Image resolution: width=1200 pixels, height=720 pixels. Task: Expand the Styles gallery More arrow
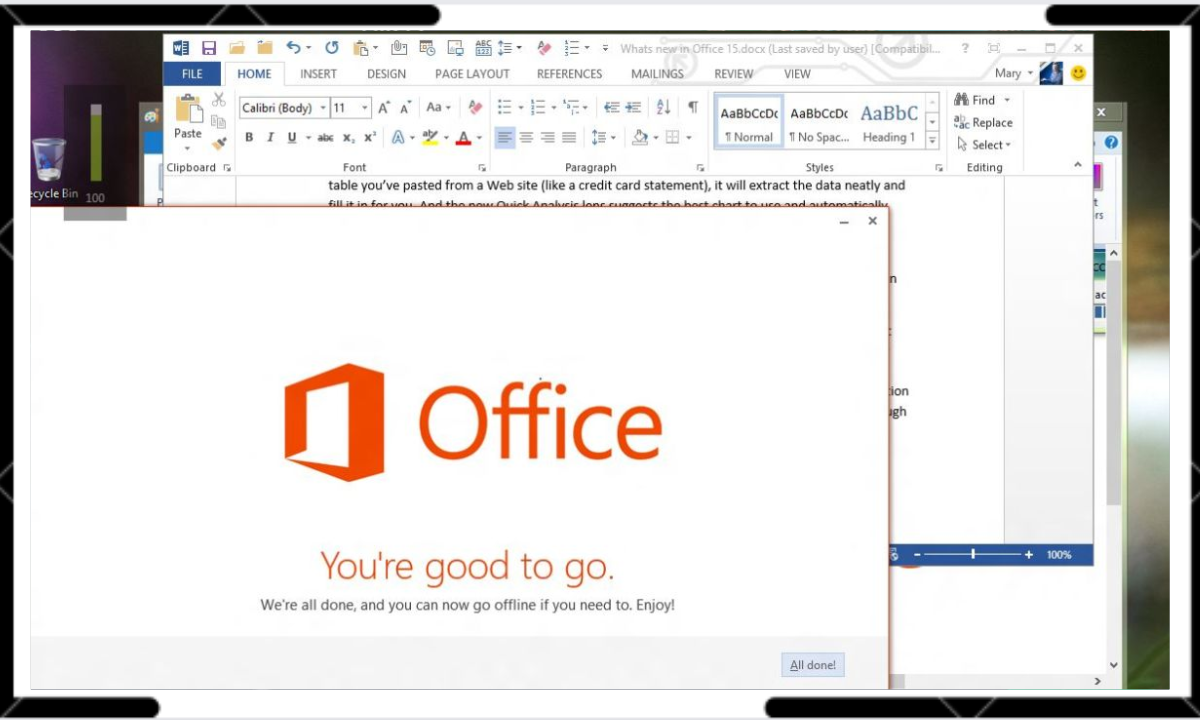[932, 141]
